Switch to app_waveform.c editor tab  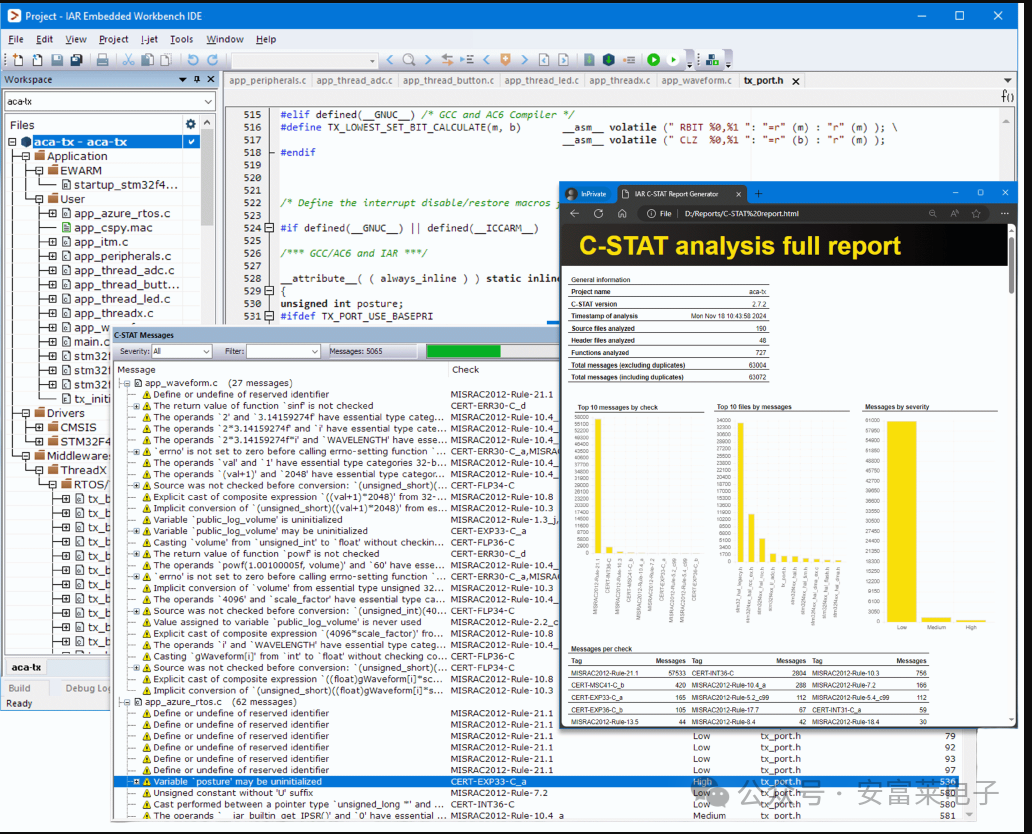pos(696,80)
